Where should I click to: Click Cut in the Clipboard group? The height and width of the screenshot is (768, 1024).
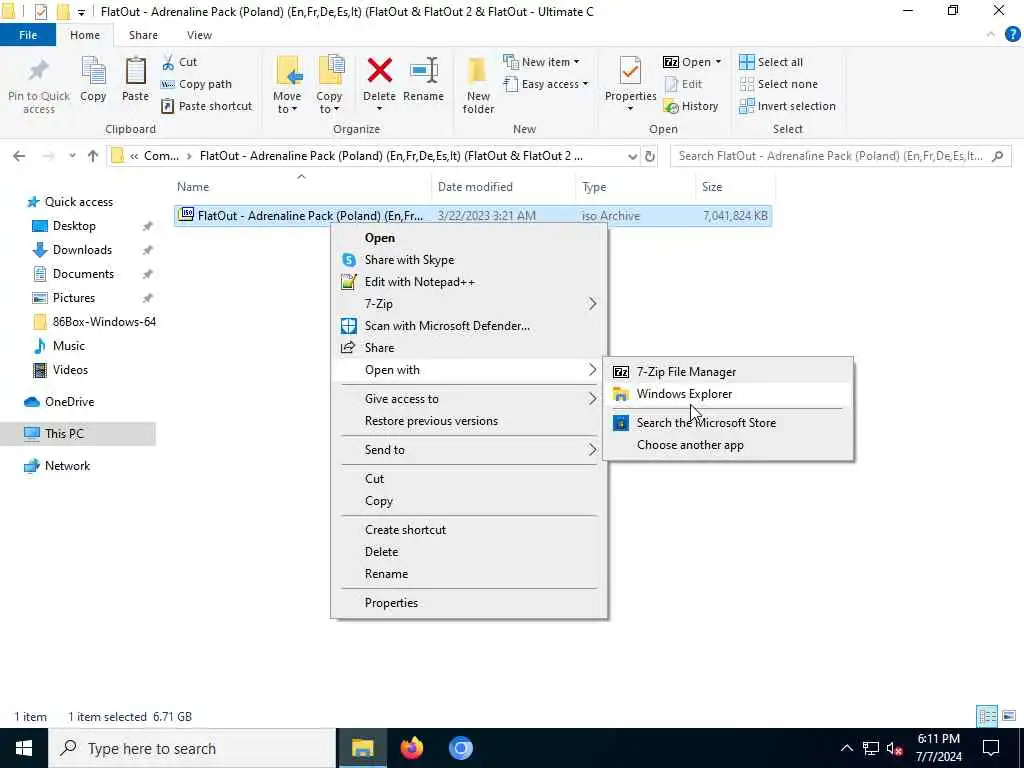tap(179, 62)
